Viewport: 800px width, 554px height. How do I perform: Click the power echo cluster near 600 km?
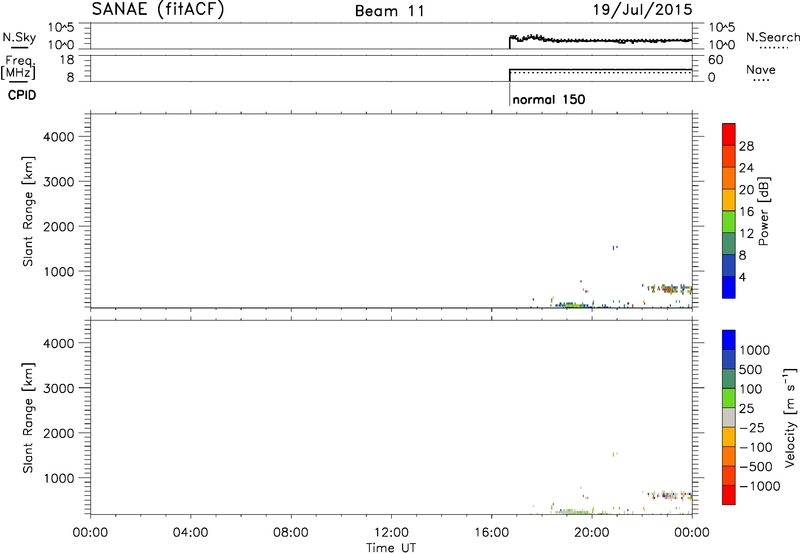668,289
